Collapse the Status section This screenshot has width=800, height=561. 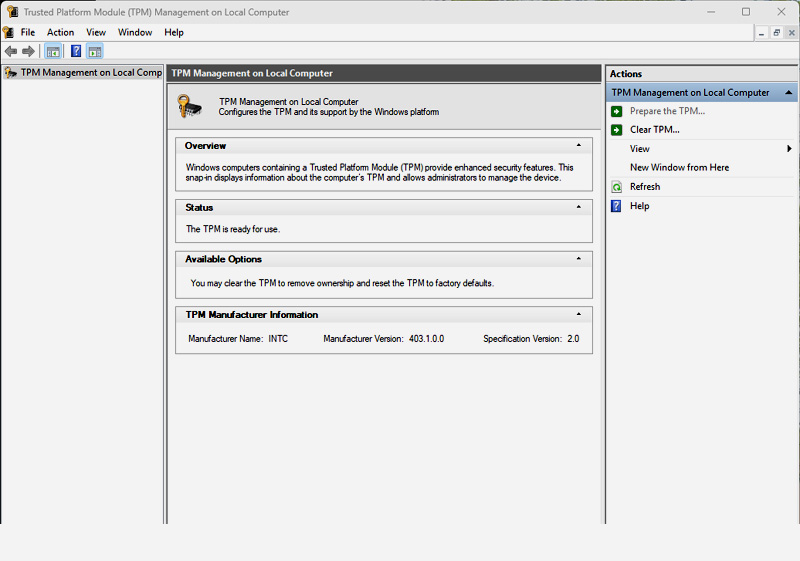pyautogui.click(x=579, y=207)
